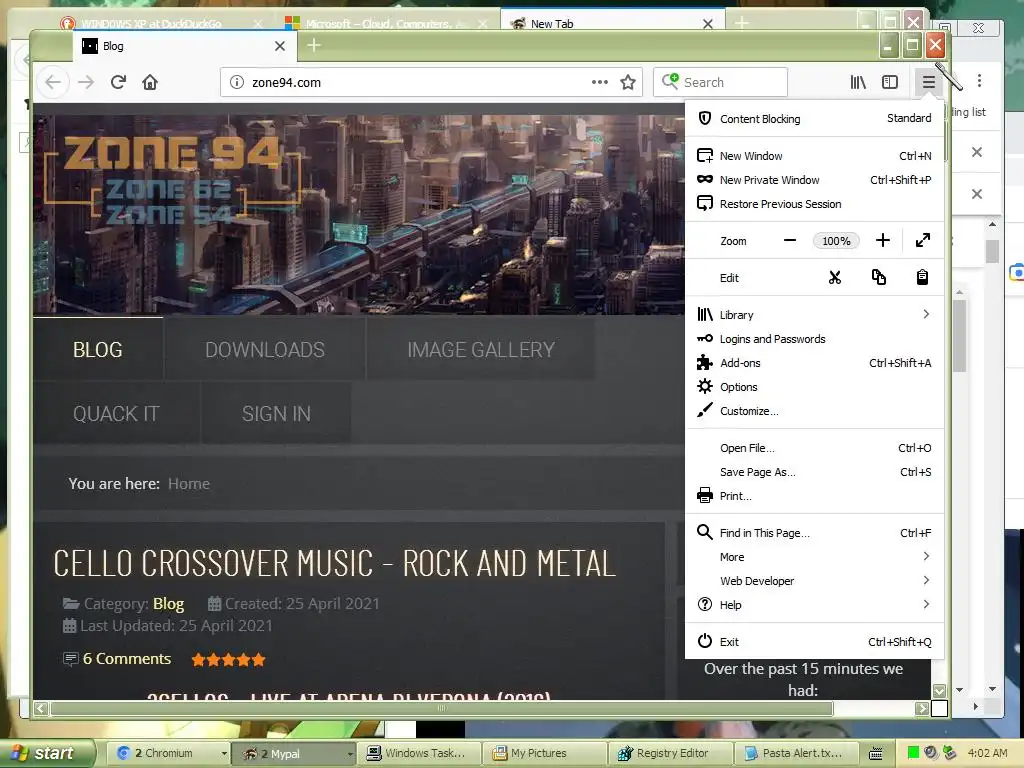Click the back arrow in Mypal toolbar
The width and height of the screenshot is (1024, 768).
(x=53, y=82)
